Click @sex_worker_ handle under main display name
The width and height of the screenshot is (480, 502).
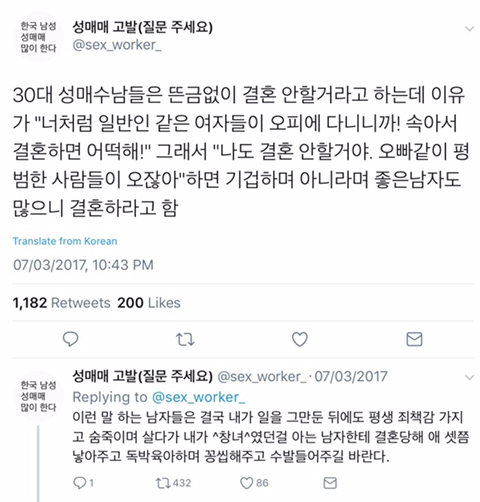(x=117, y=45)
